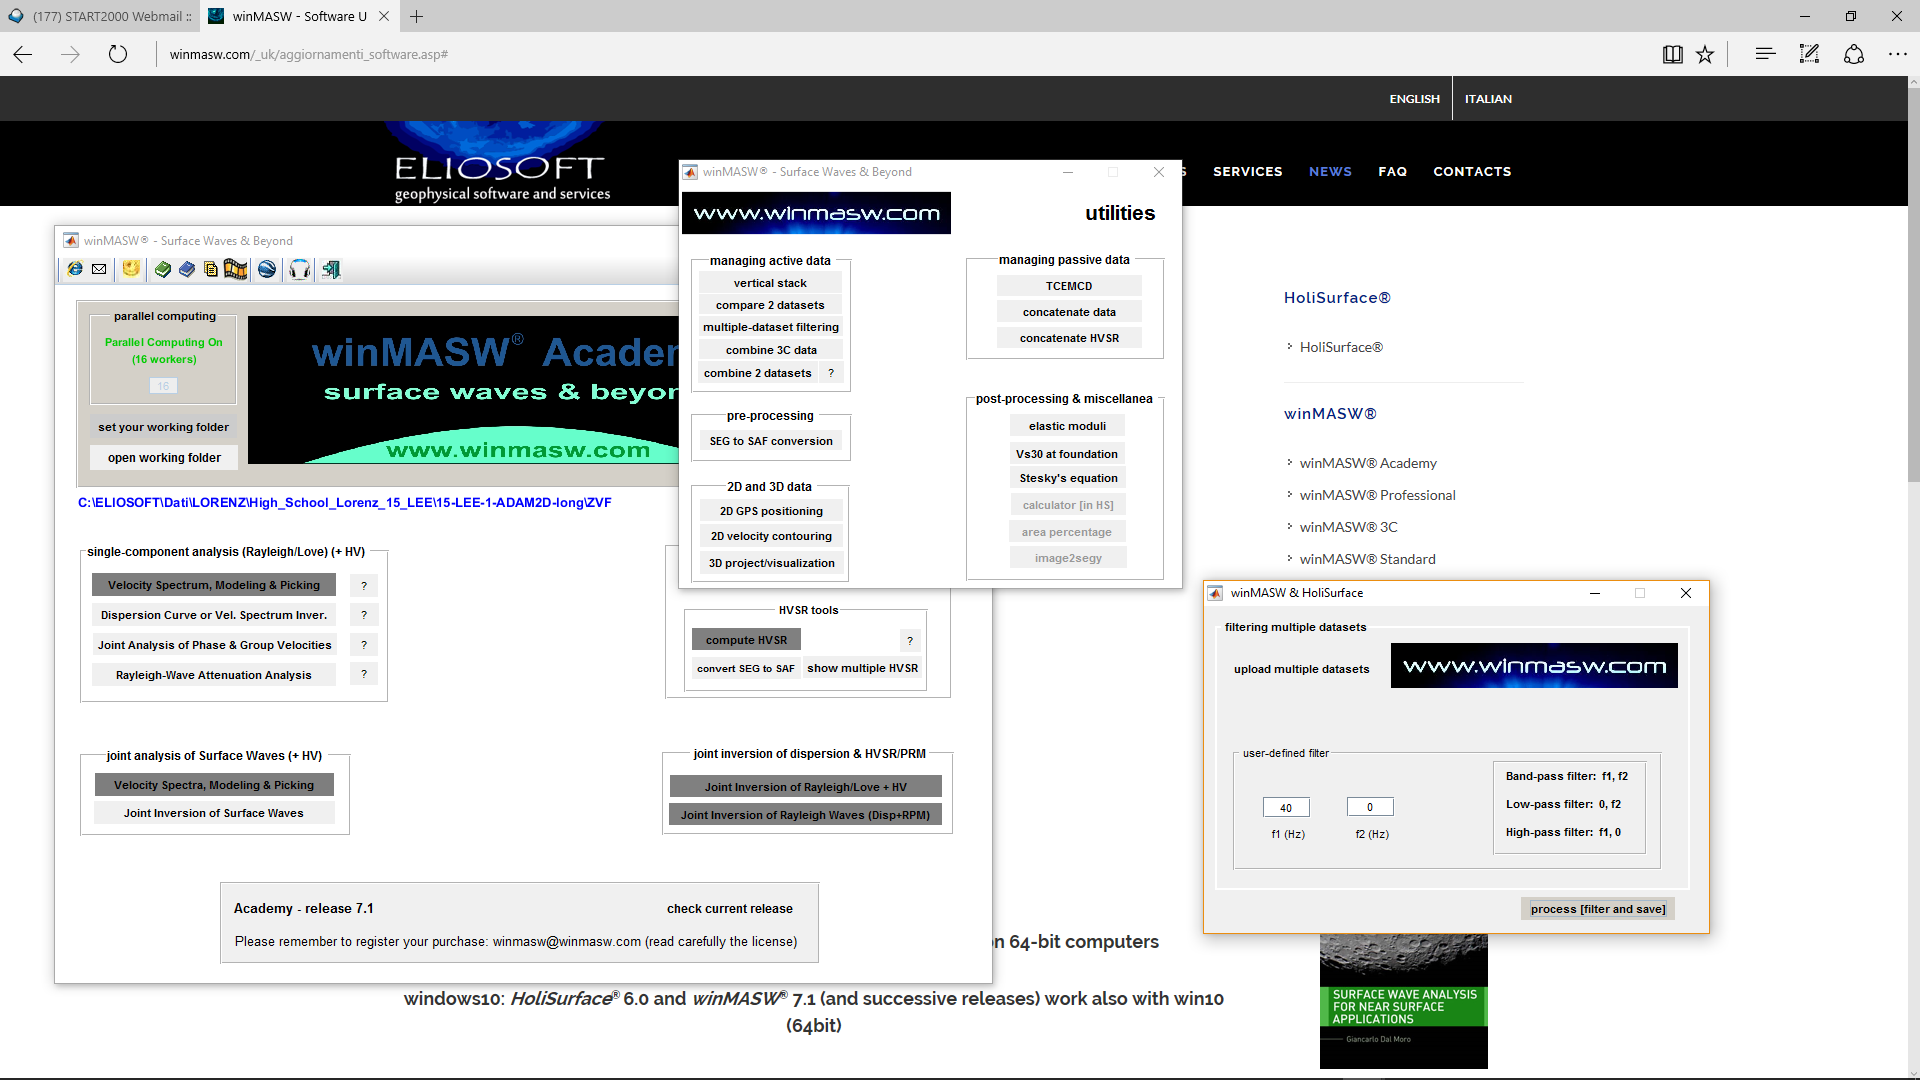Image resolution: width=1920 pixels, height=1080 pixels.
Task: Click compare 2 datasets button
Action: coord(770,305)
